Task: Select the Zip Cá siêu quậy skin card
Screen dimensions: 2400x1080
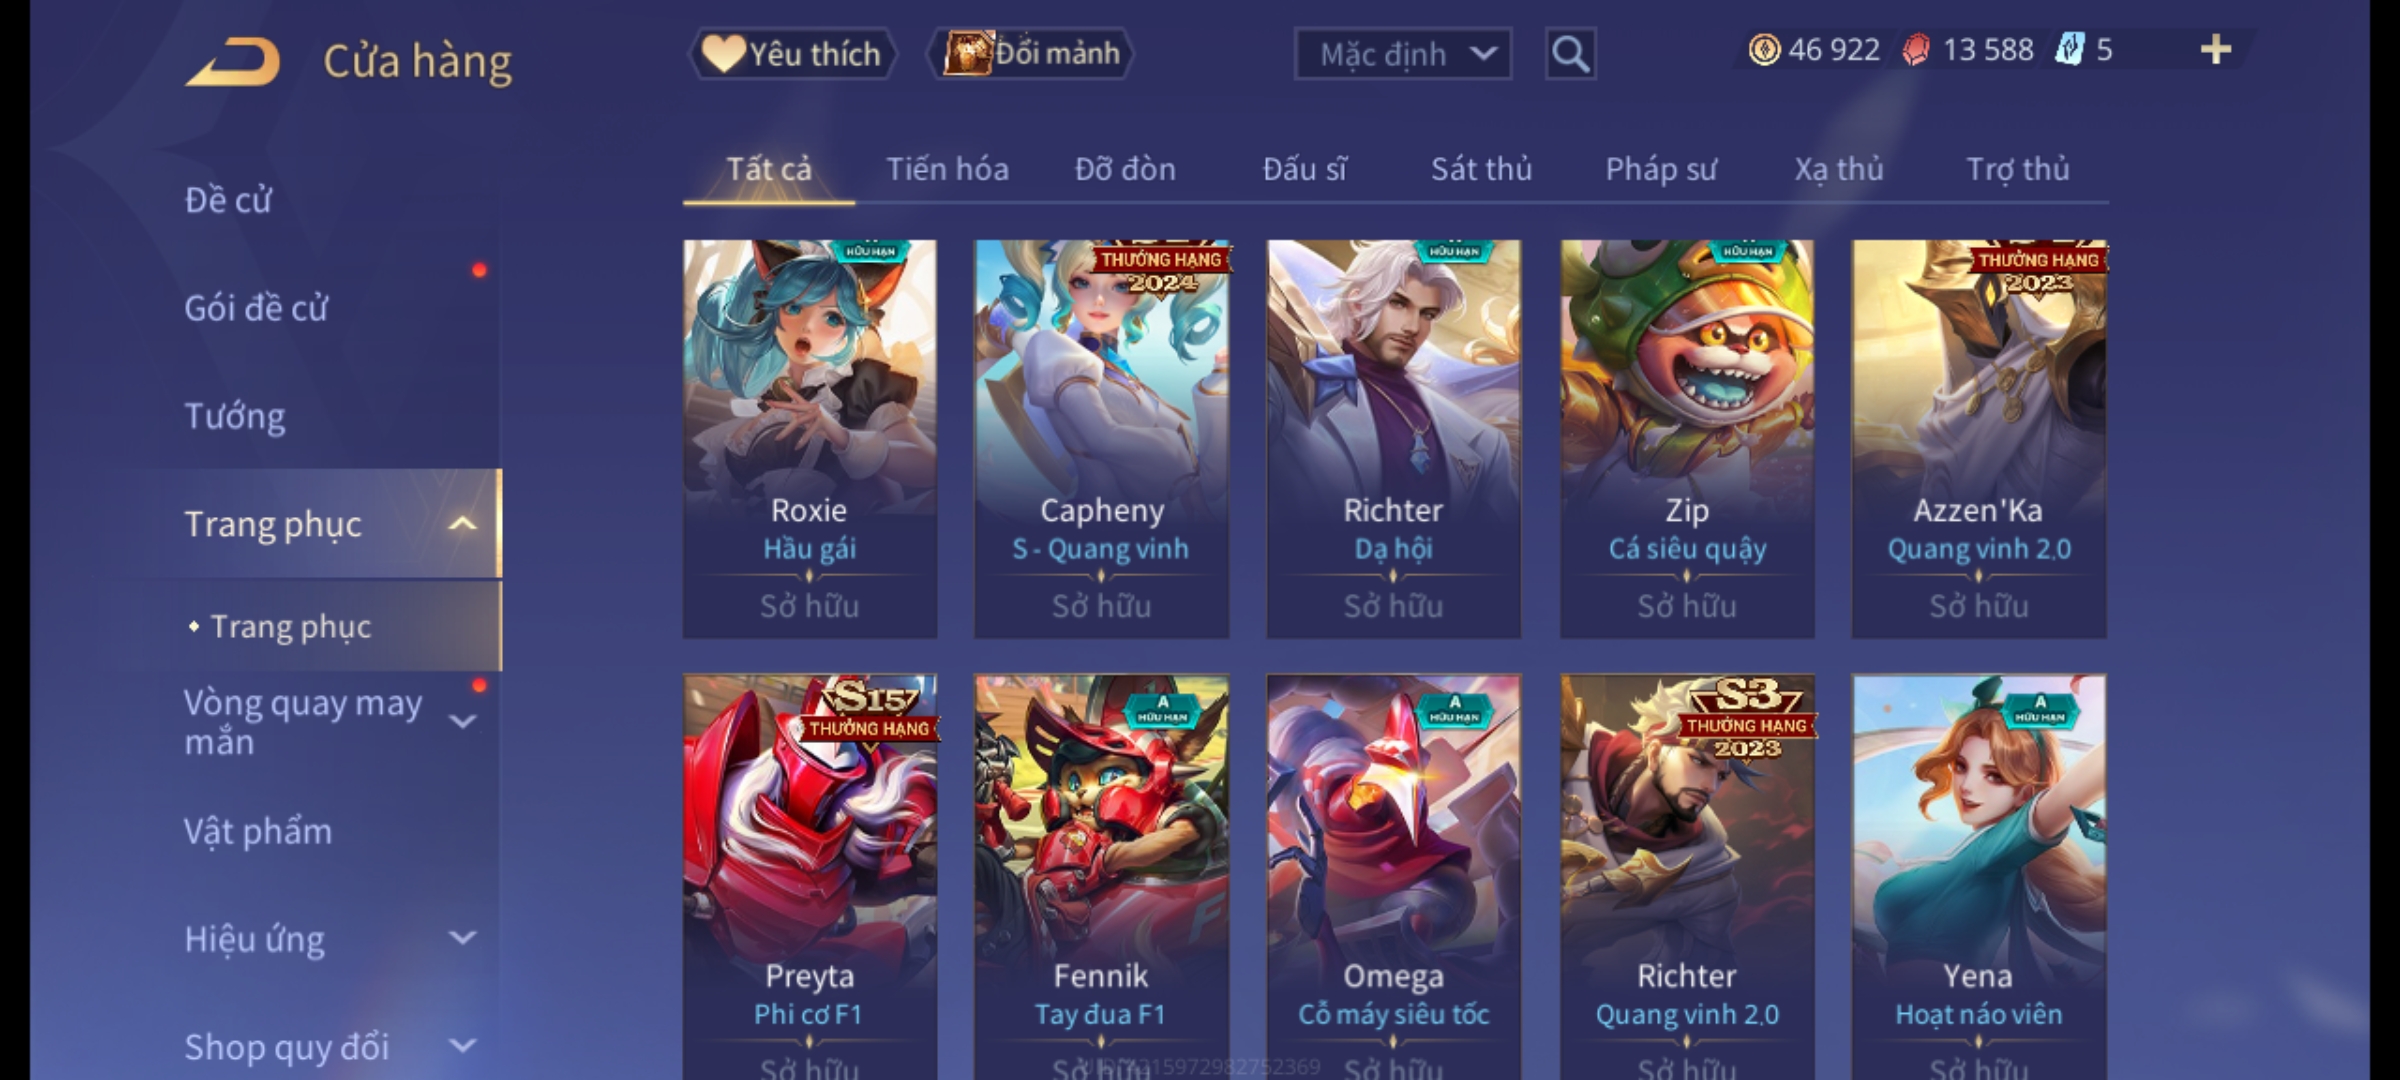Action: [x=1687, y=438]
